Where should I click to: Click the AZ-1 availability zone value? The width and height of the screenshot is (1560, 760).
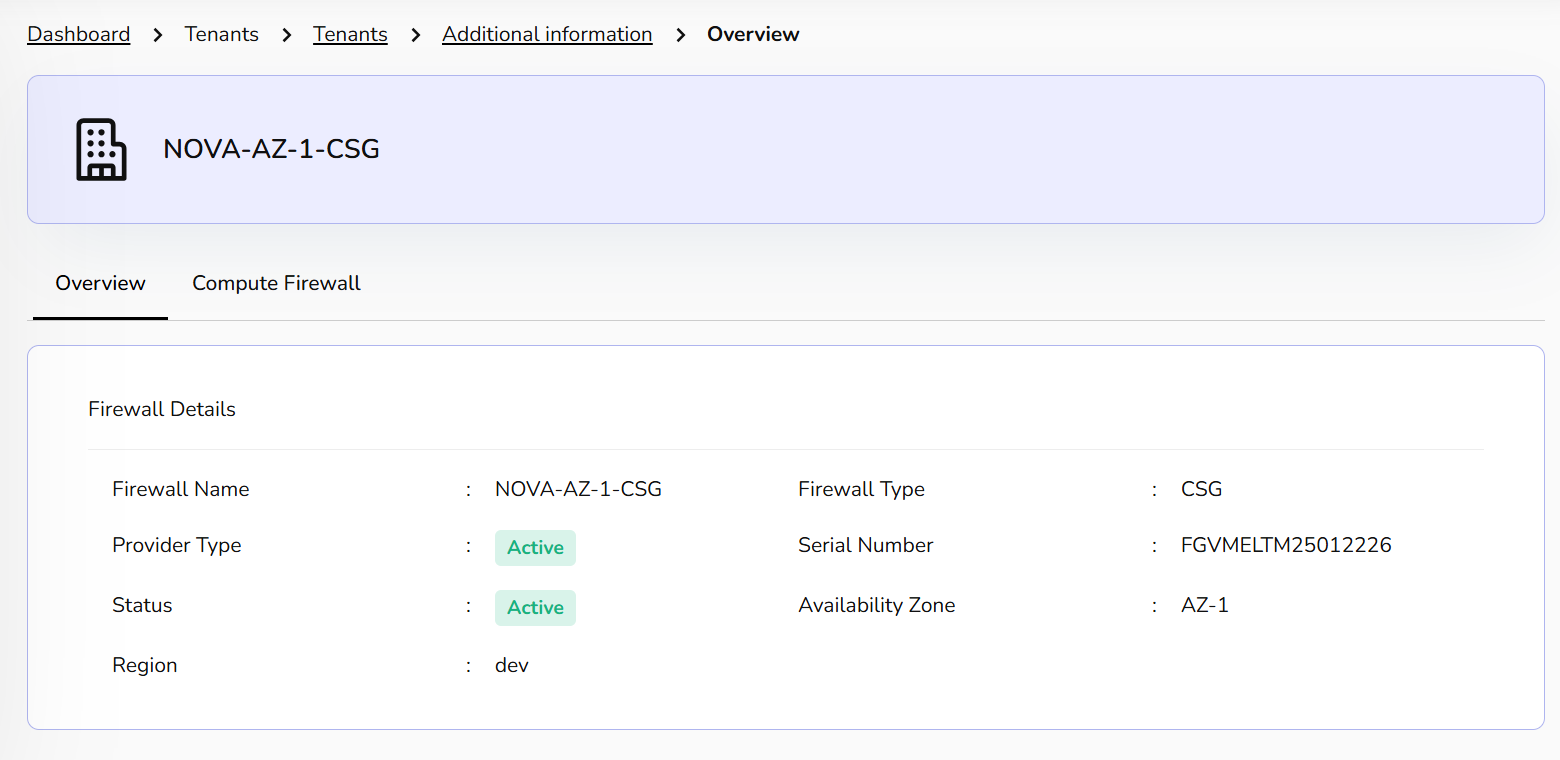click(1204, 605)
